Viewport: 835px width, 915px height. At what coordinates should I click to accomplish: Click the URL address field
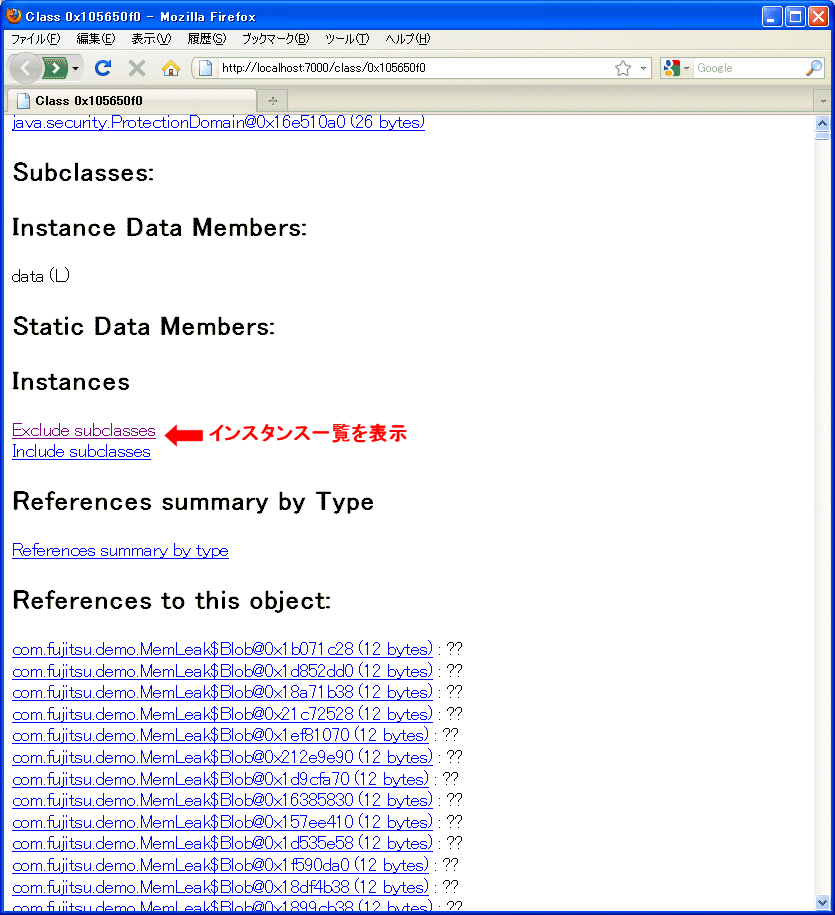[x=413, y=68]
